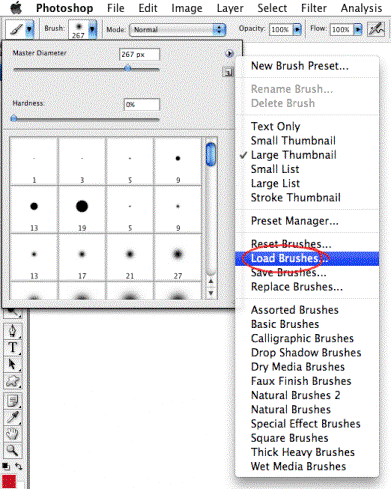Open the Analysis menu
Image resolution: width=392 pixels, height=490 pixels.
coord(361,8)
